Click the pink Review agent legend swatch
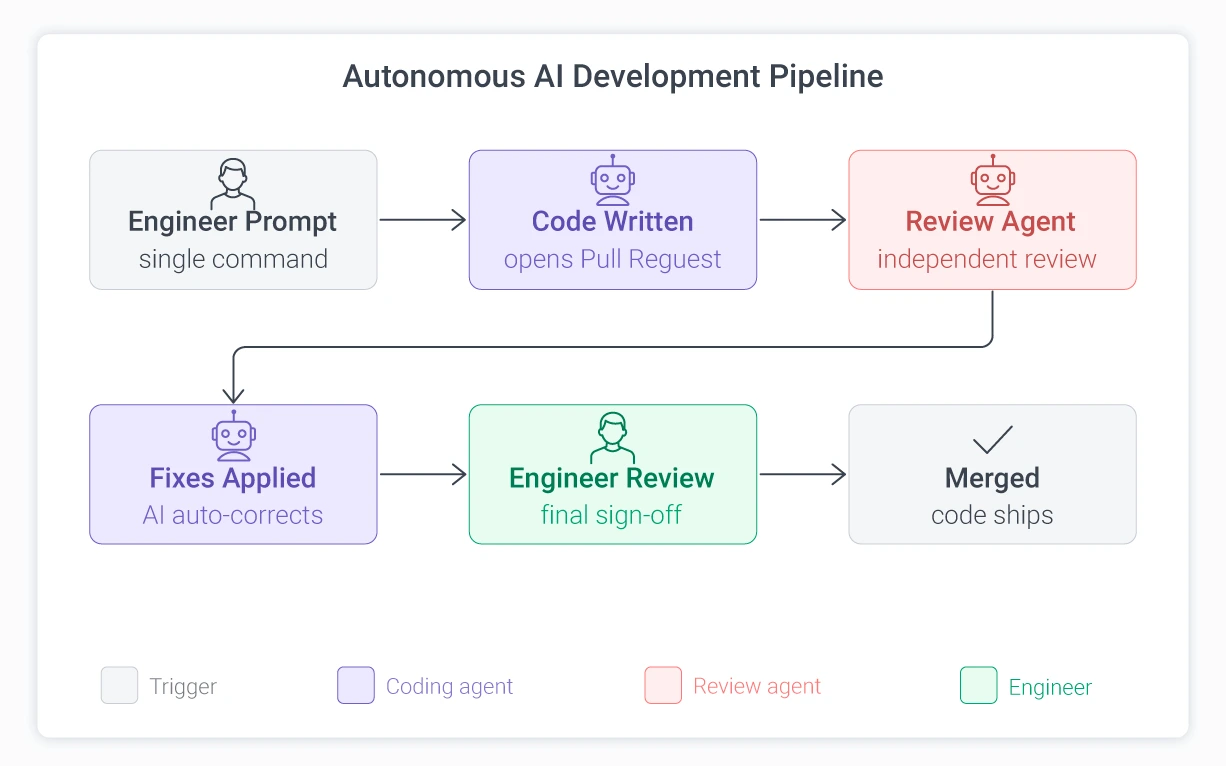Viewport: 1226px width, 766px height. 663,686
